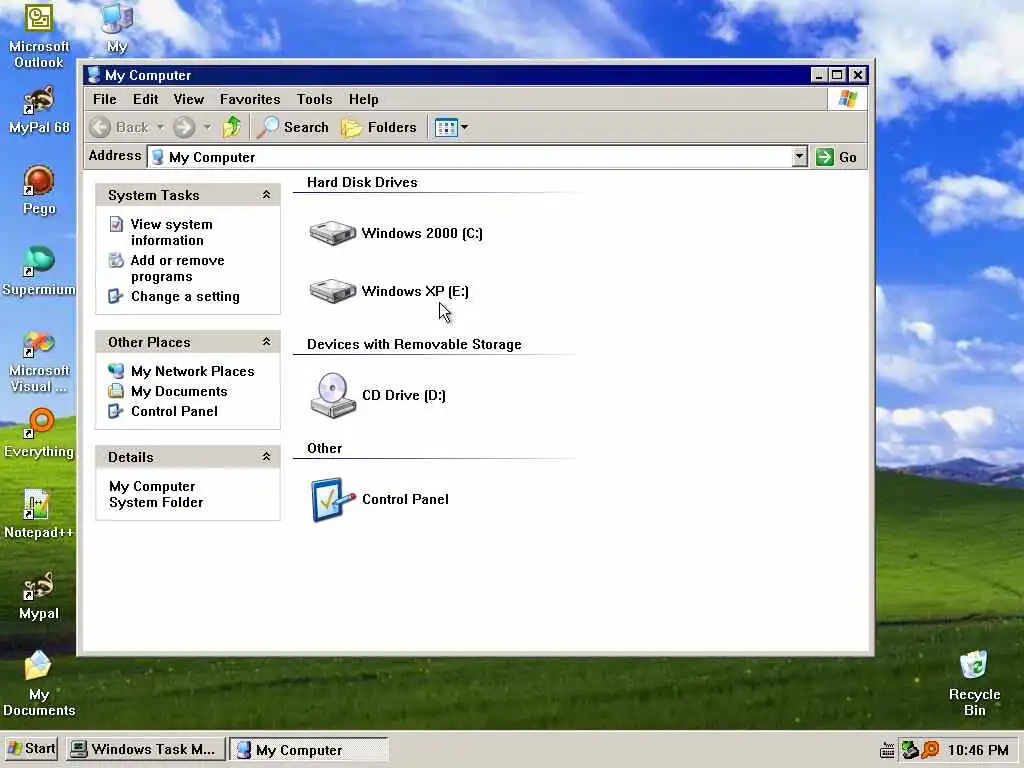Click the 10:46 PM system clock

tap(978, 750)
